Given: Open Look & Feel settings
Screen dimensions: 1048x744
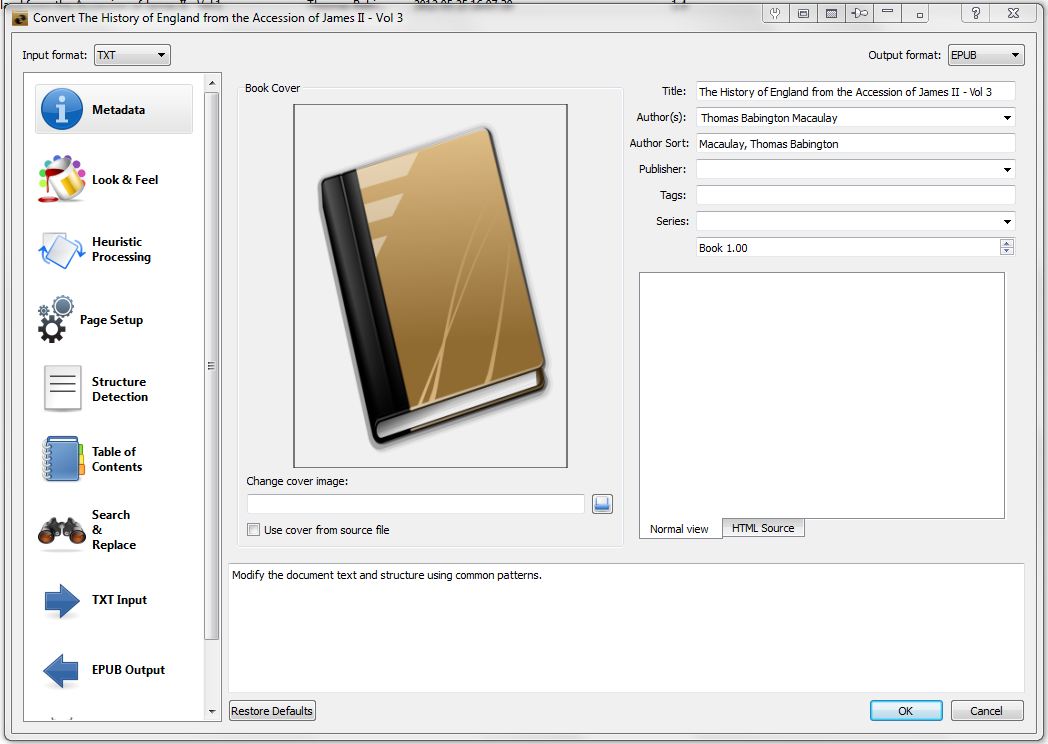Looking at the screenshot, I should 114,180.
